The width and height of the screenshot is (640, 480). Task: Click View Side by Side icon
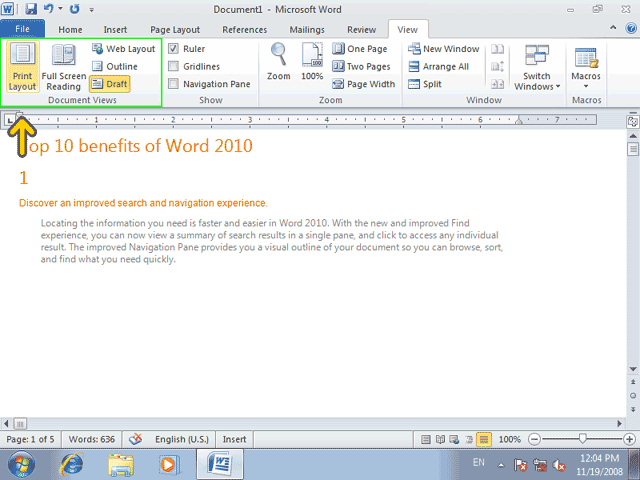click(x=497, y=49)
